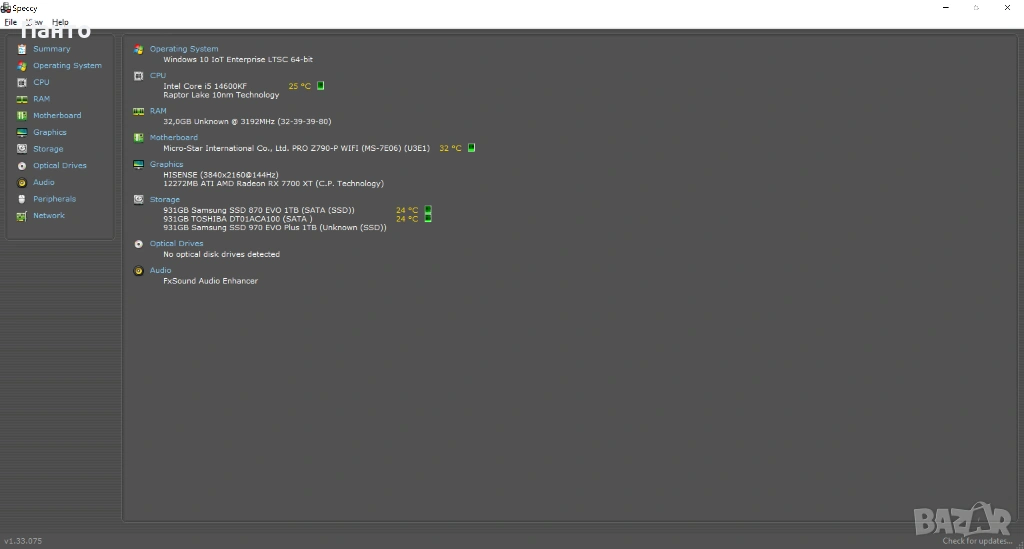Click the Motherboard icon in sidebar
The image size is (1024, 549).
point(22,116)
